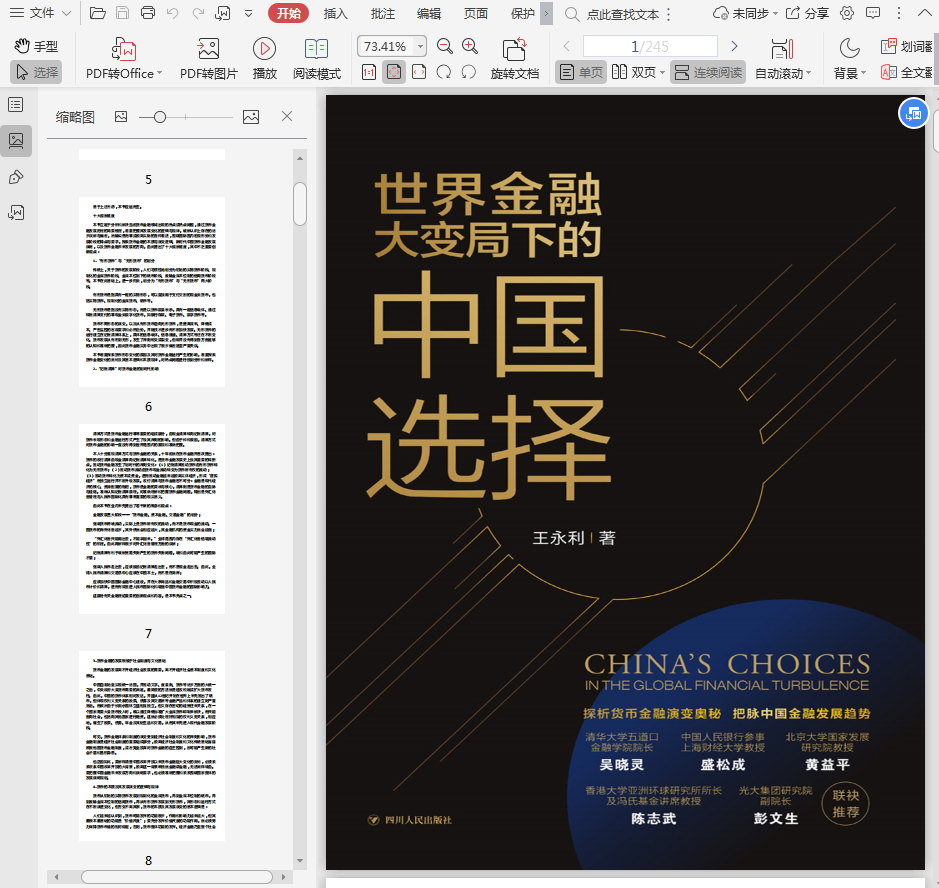Viewport: 939px width, 888px height.
Task: Toggle fit width view
Action: [x=419, y=72]
